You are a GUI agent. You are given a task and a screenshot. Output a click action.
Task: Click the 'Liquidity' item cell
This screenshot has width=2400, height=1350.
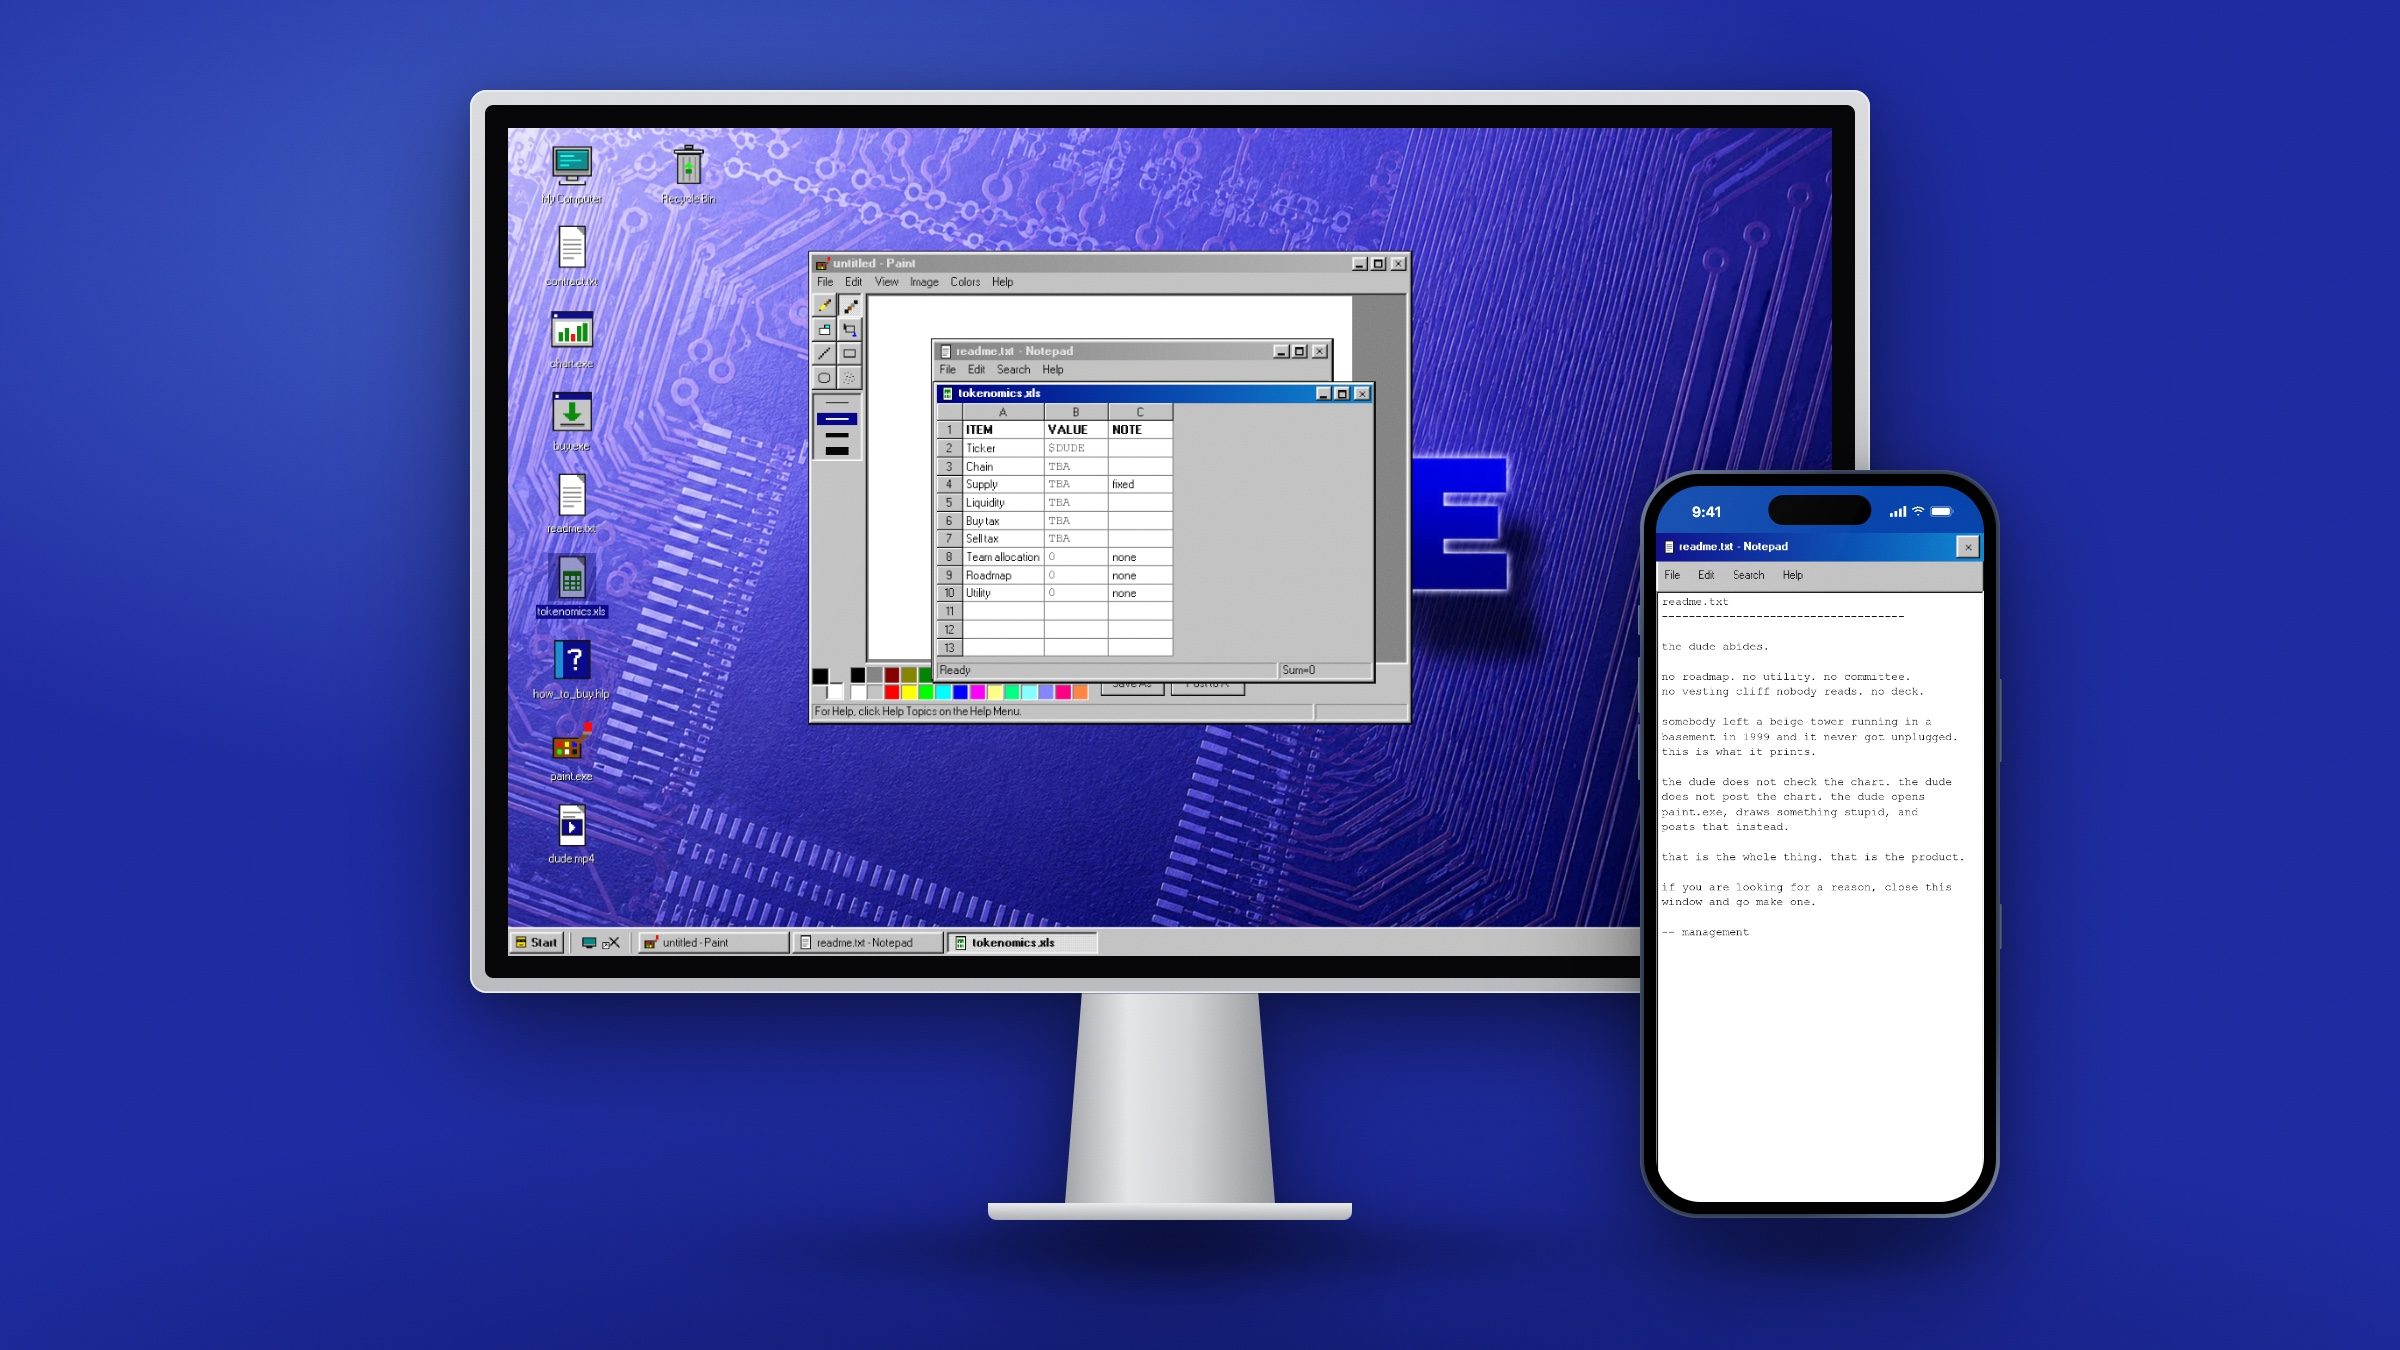pyautogui.click(x=1003, y=502)
